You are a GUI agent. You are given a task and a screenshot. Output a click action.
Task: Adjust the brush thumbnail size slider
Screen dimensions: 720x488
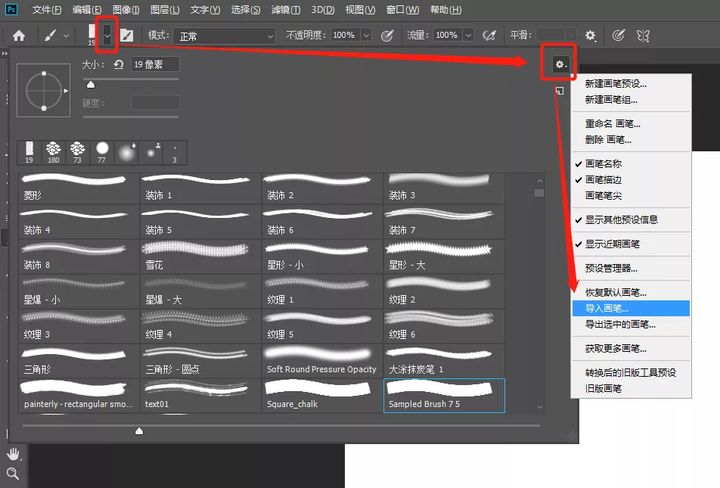coord(139,431)
